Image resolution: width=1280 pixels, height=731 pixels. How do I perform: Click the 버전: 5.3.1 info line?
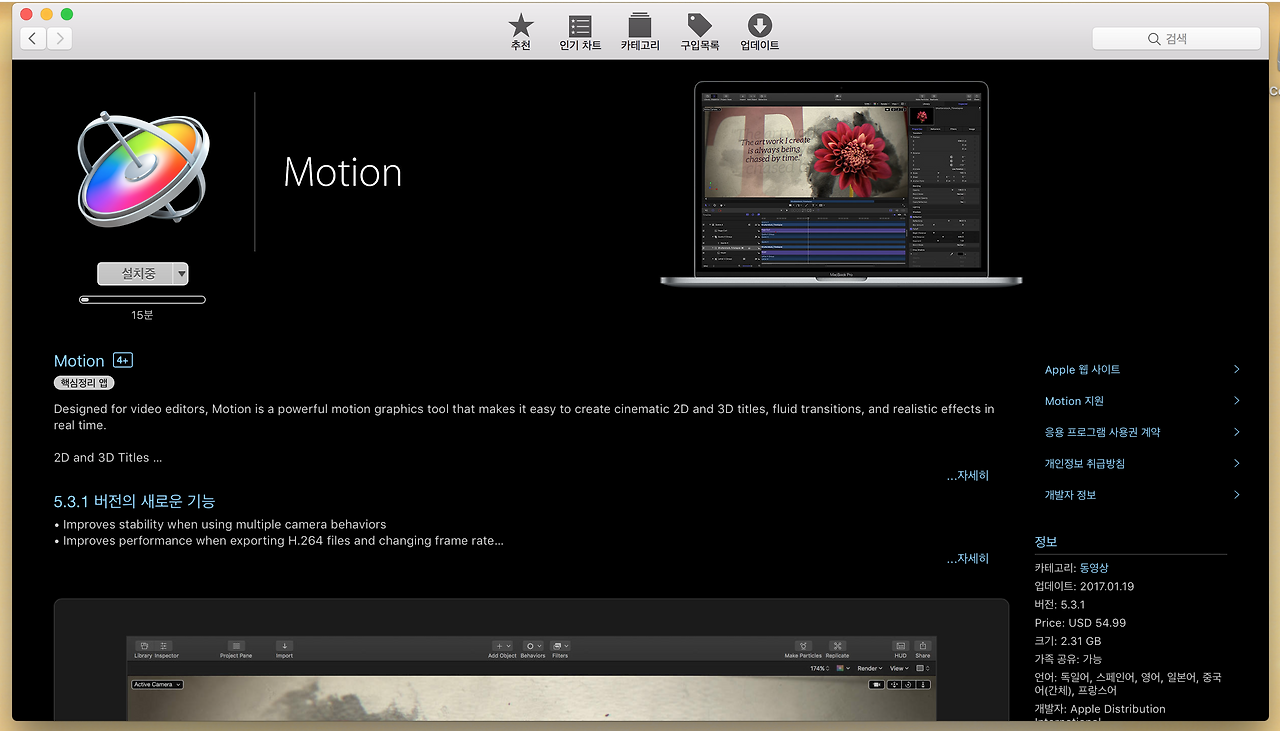(x=1060, y=605)
